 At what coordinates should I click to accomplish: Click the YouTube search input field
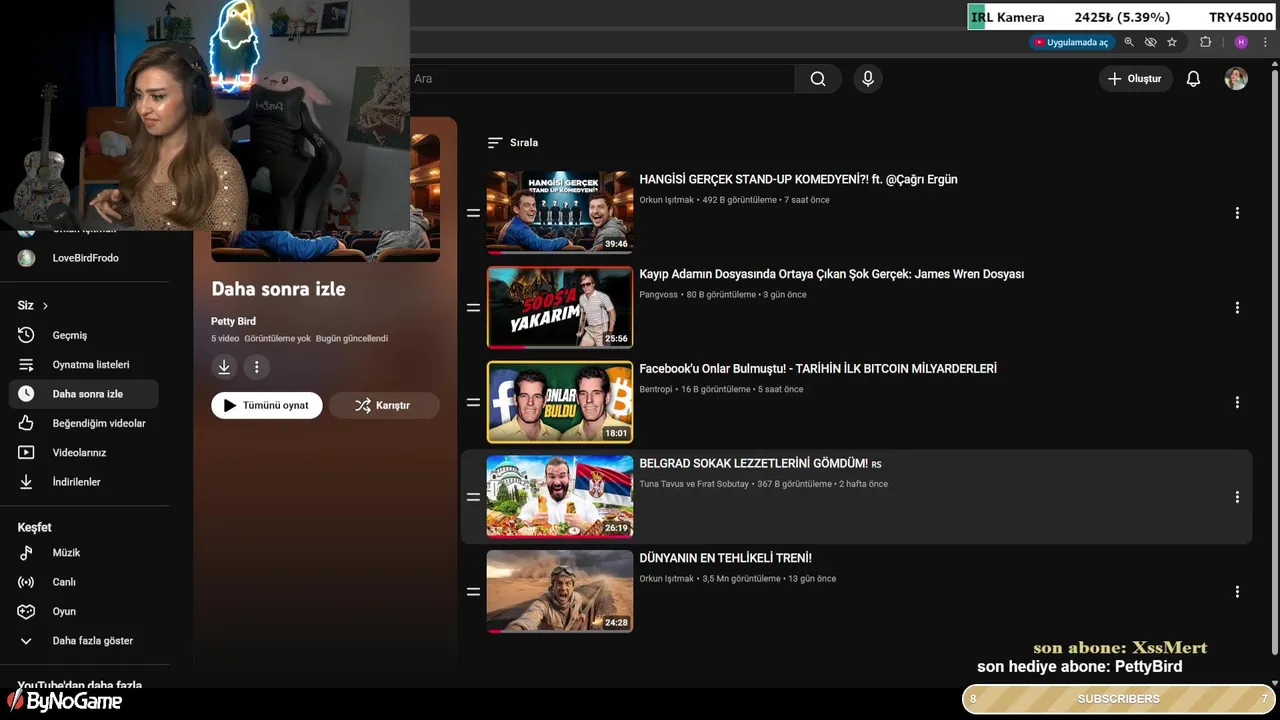pos(600,79)
